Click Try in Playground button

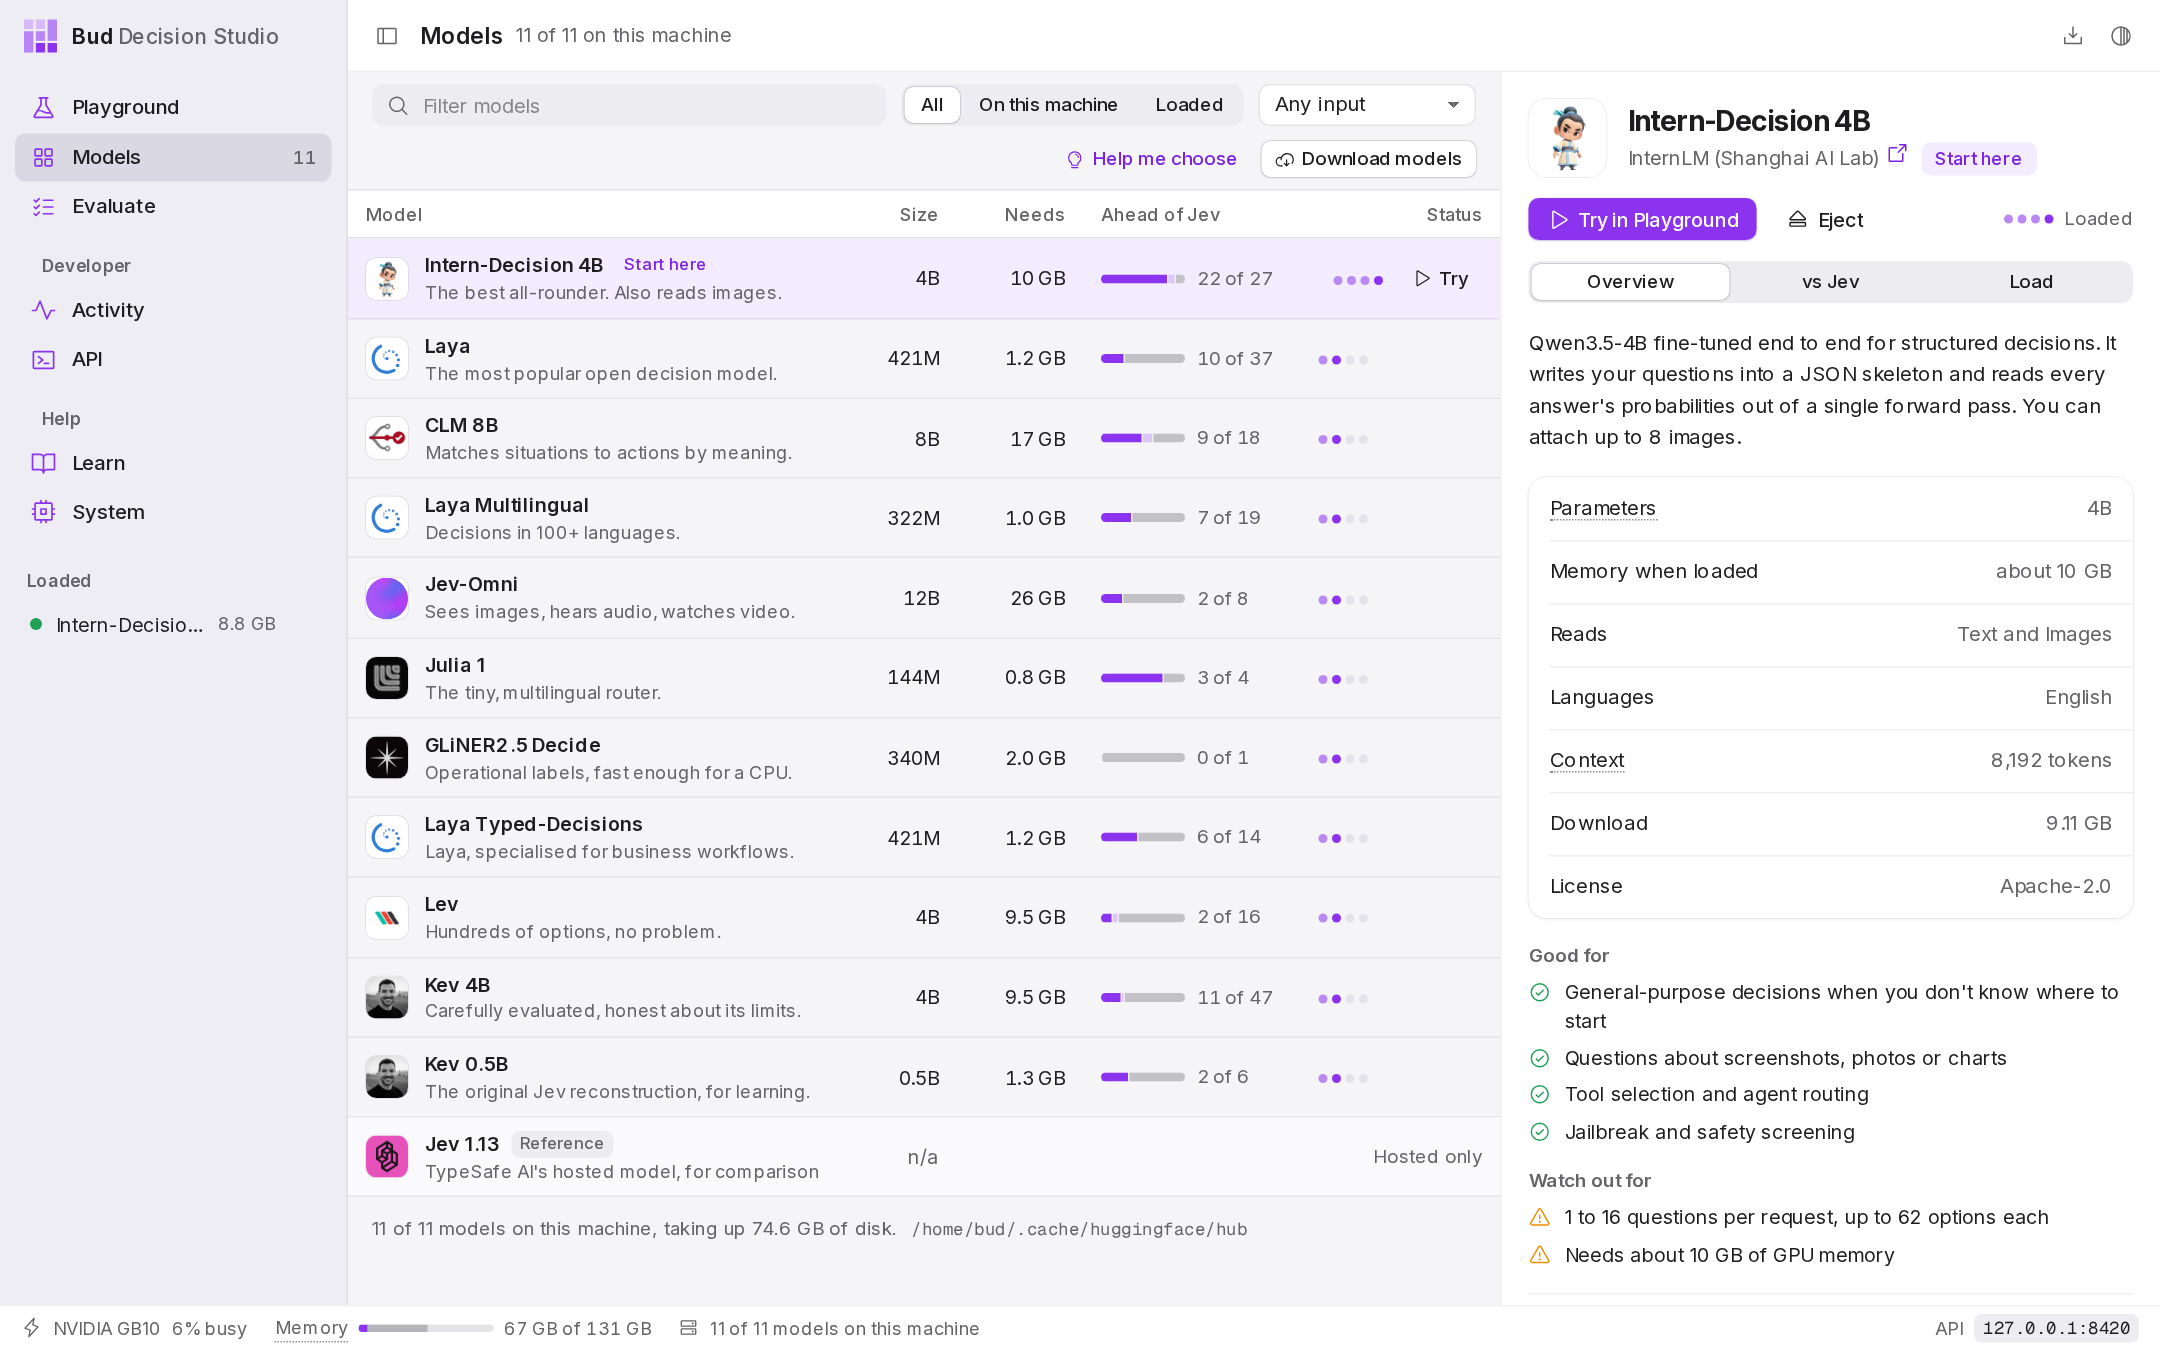click(1642, 220)
